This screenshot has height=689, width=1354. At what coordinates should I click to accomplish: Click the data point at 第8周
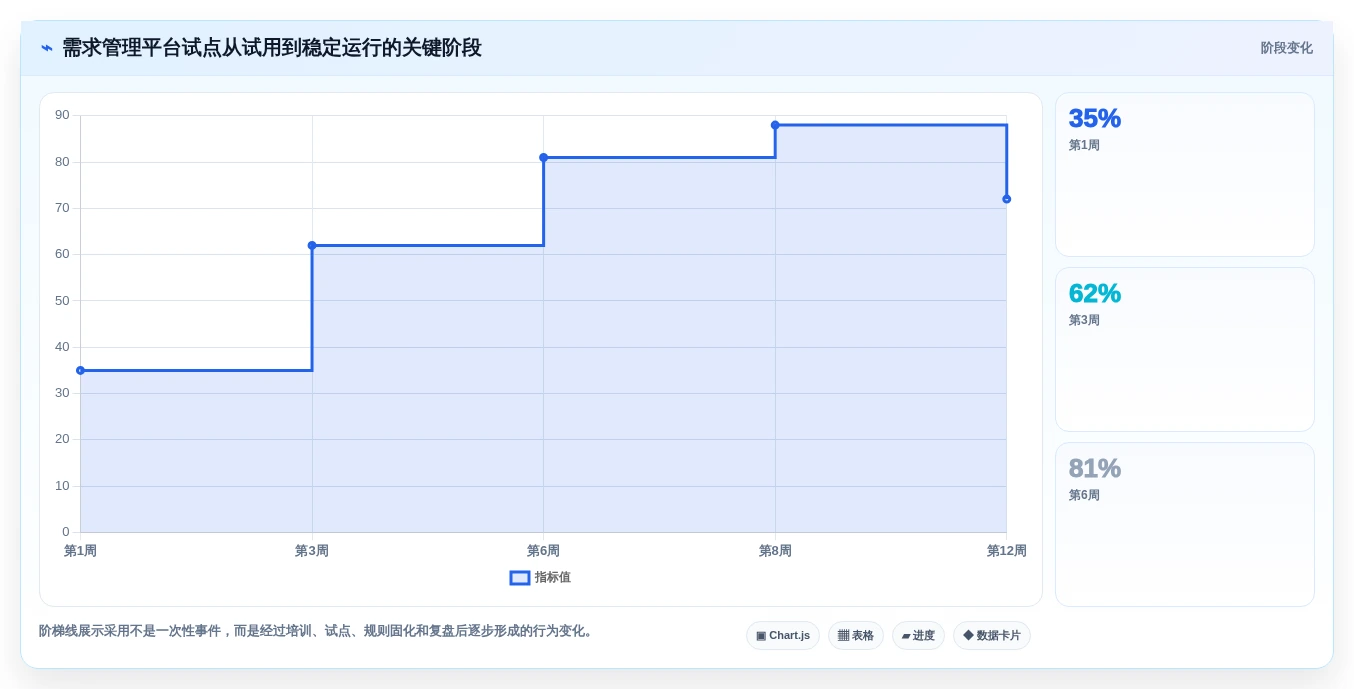(x=775, y=125)
